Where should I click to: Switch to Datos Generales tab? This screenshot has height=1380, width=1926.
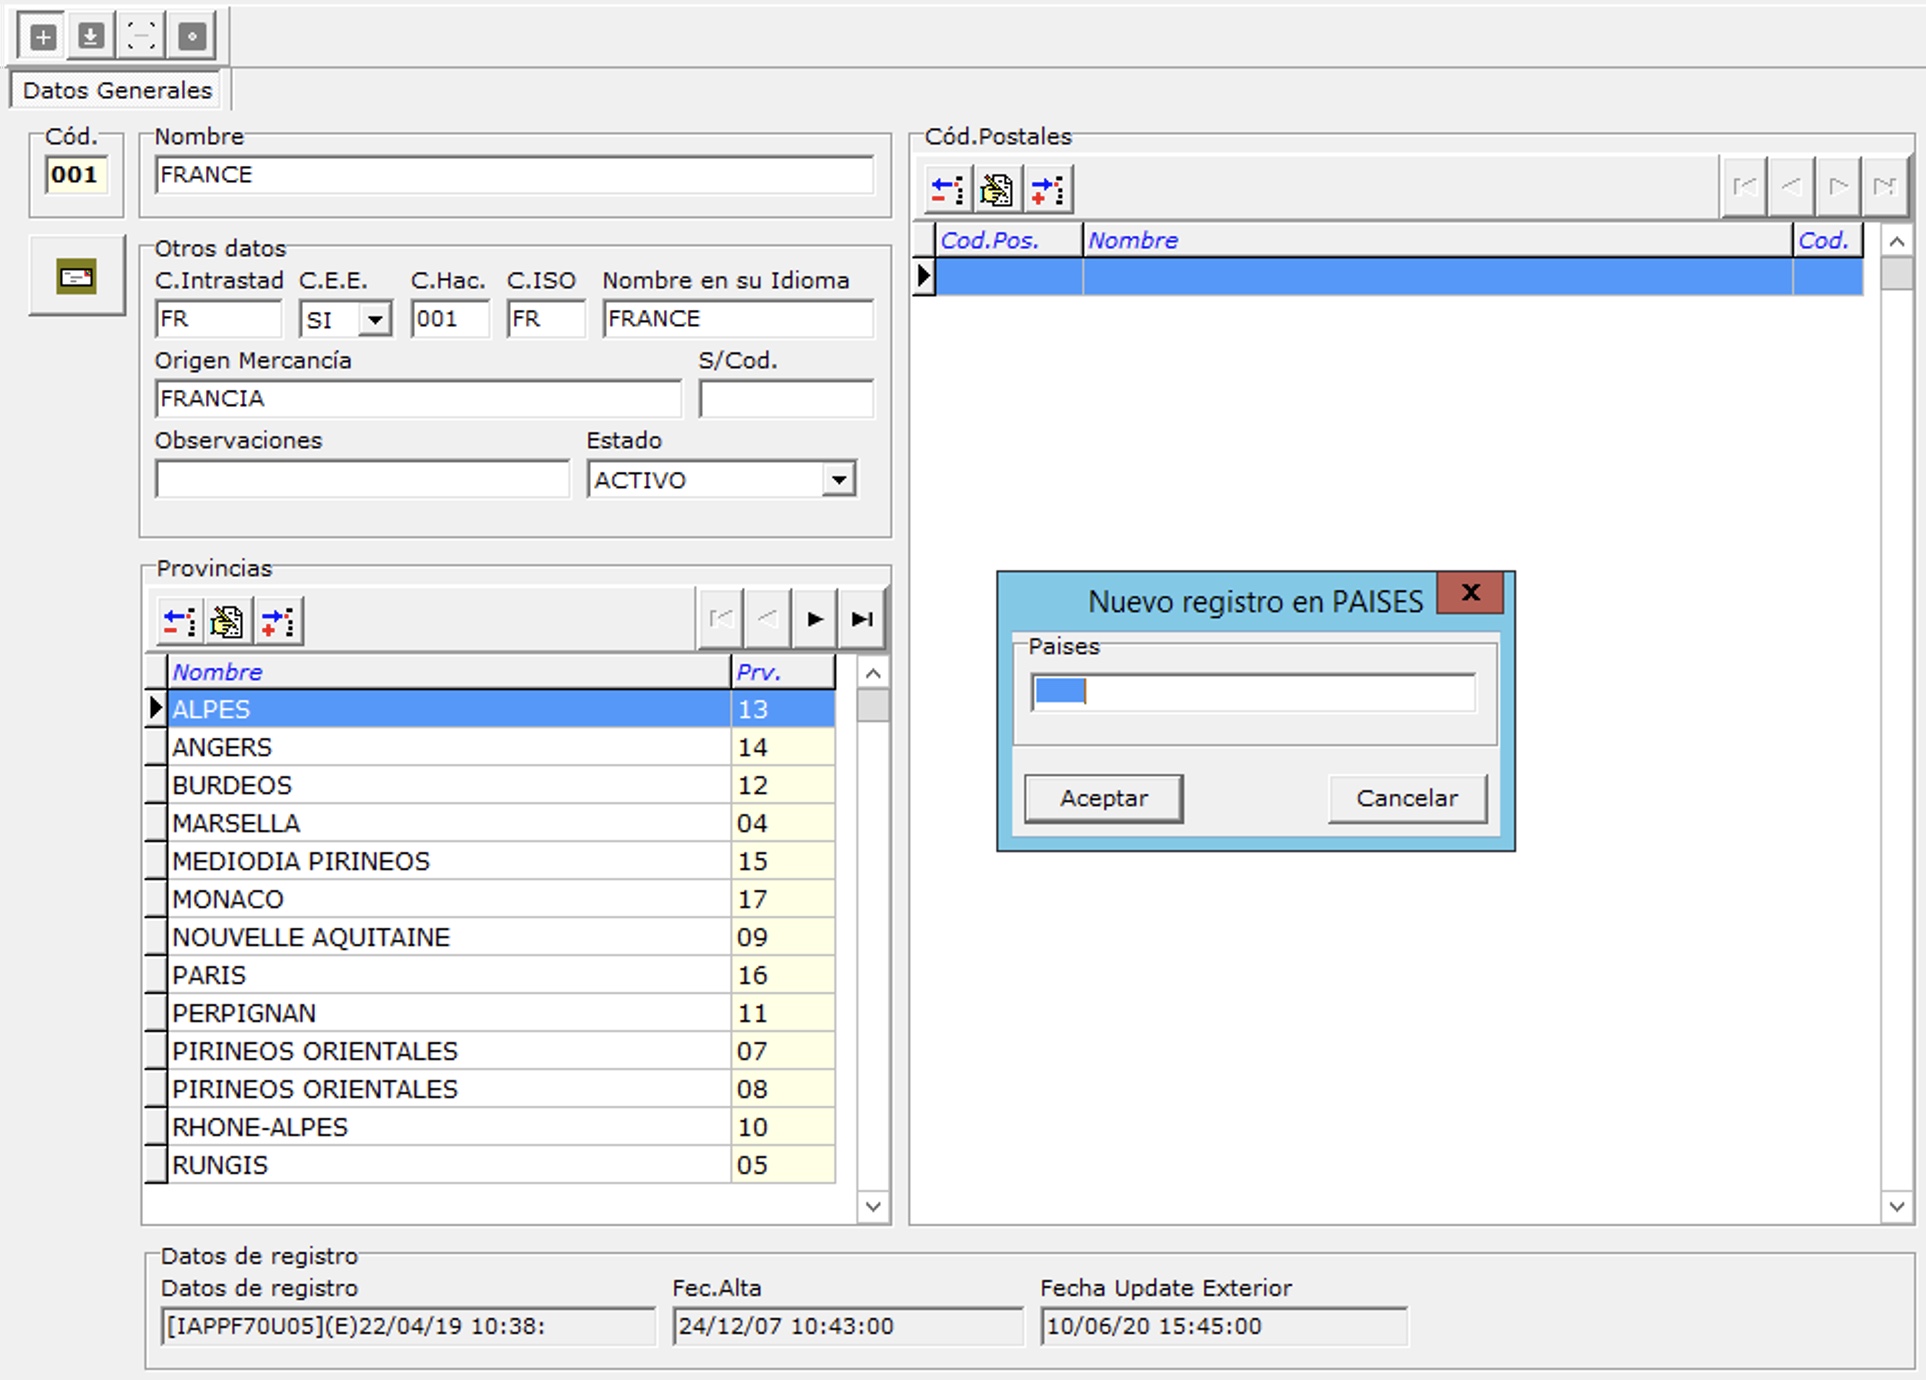117,90
